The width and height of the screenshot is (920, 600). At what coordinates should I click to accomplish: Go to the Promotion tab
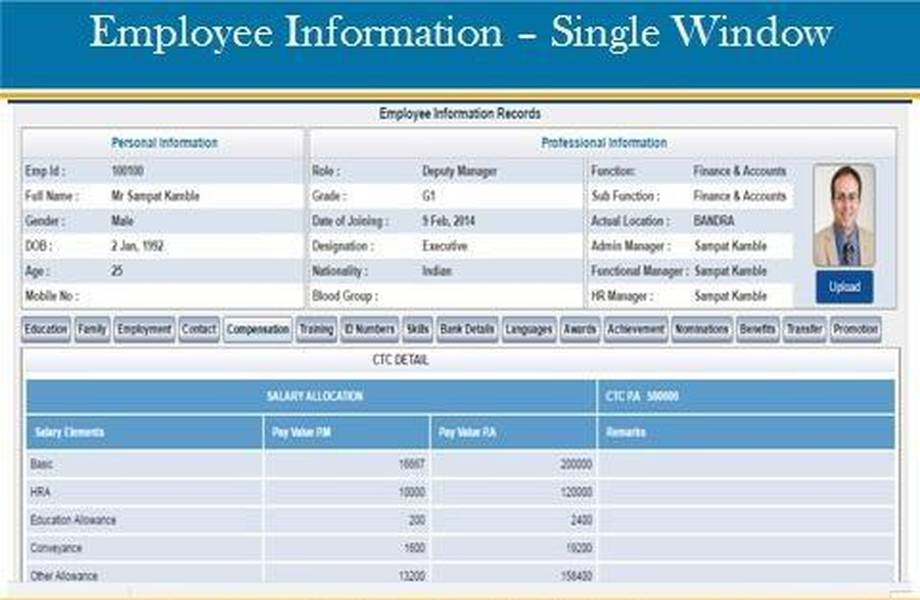855,329
